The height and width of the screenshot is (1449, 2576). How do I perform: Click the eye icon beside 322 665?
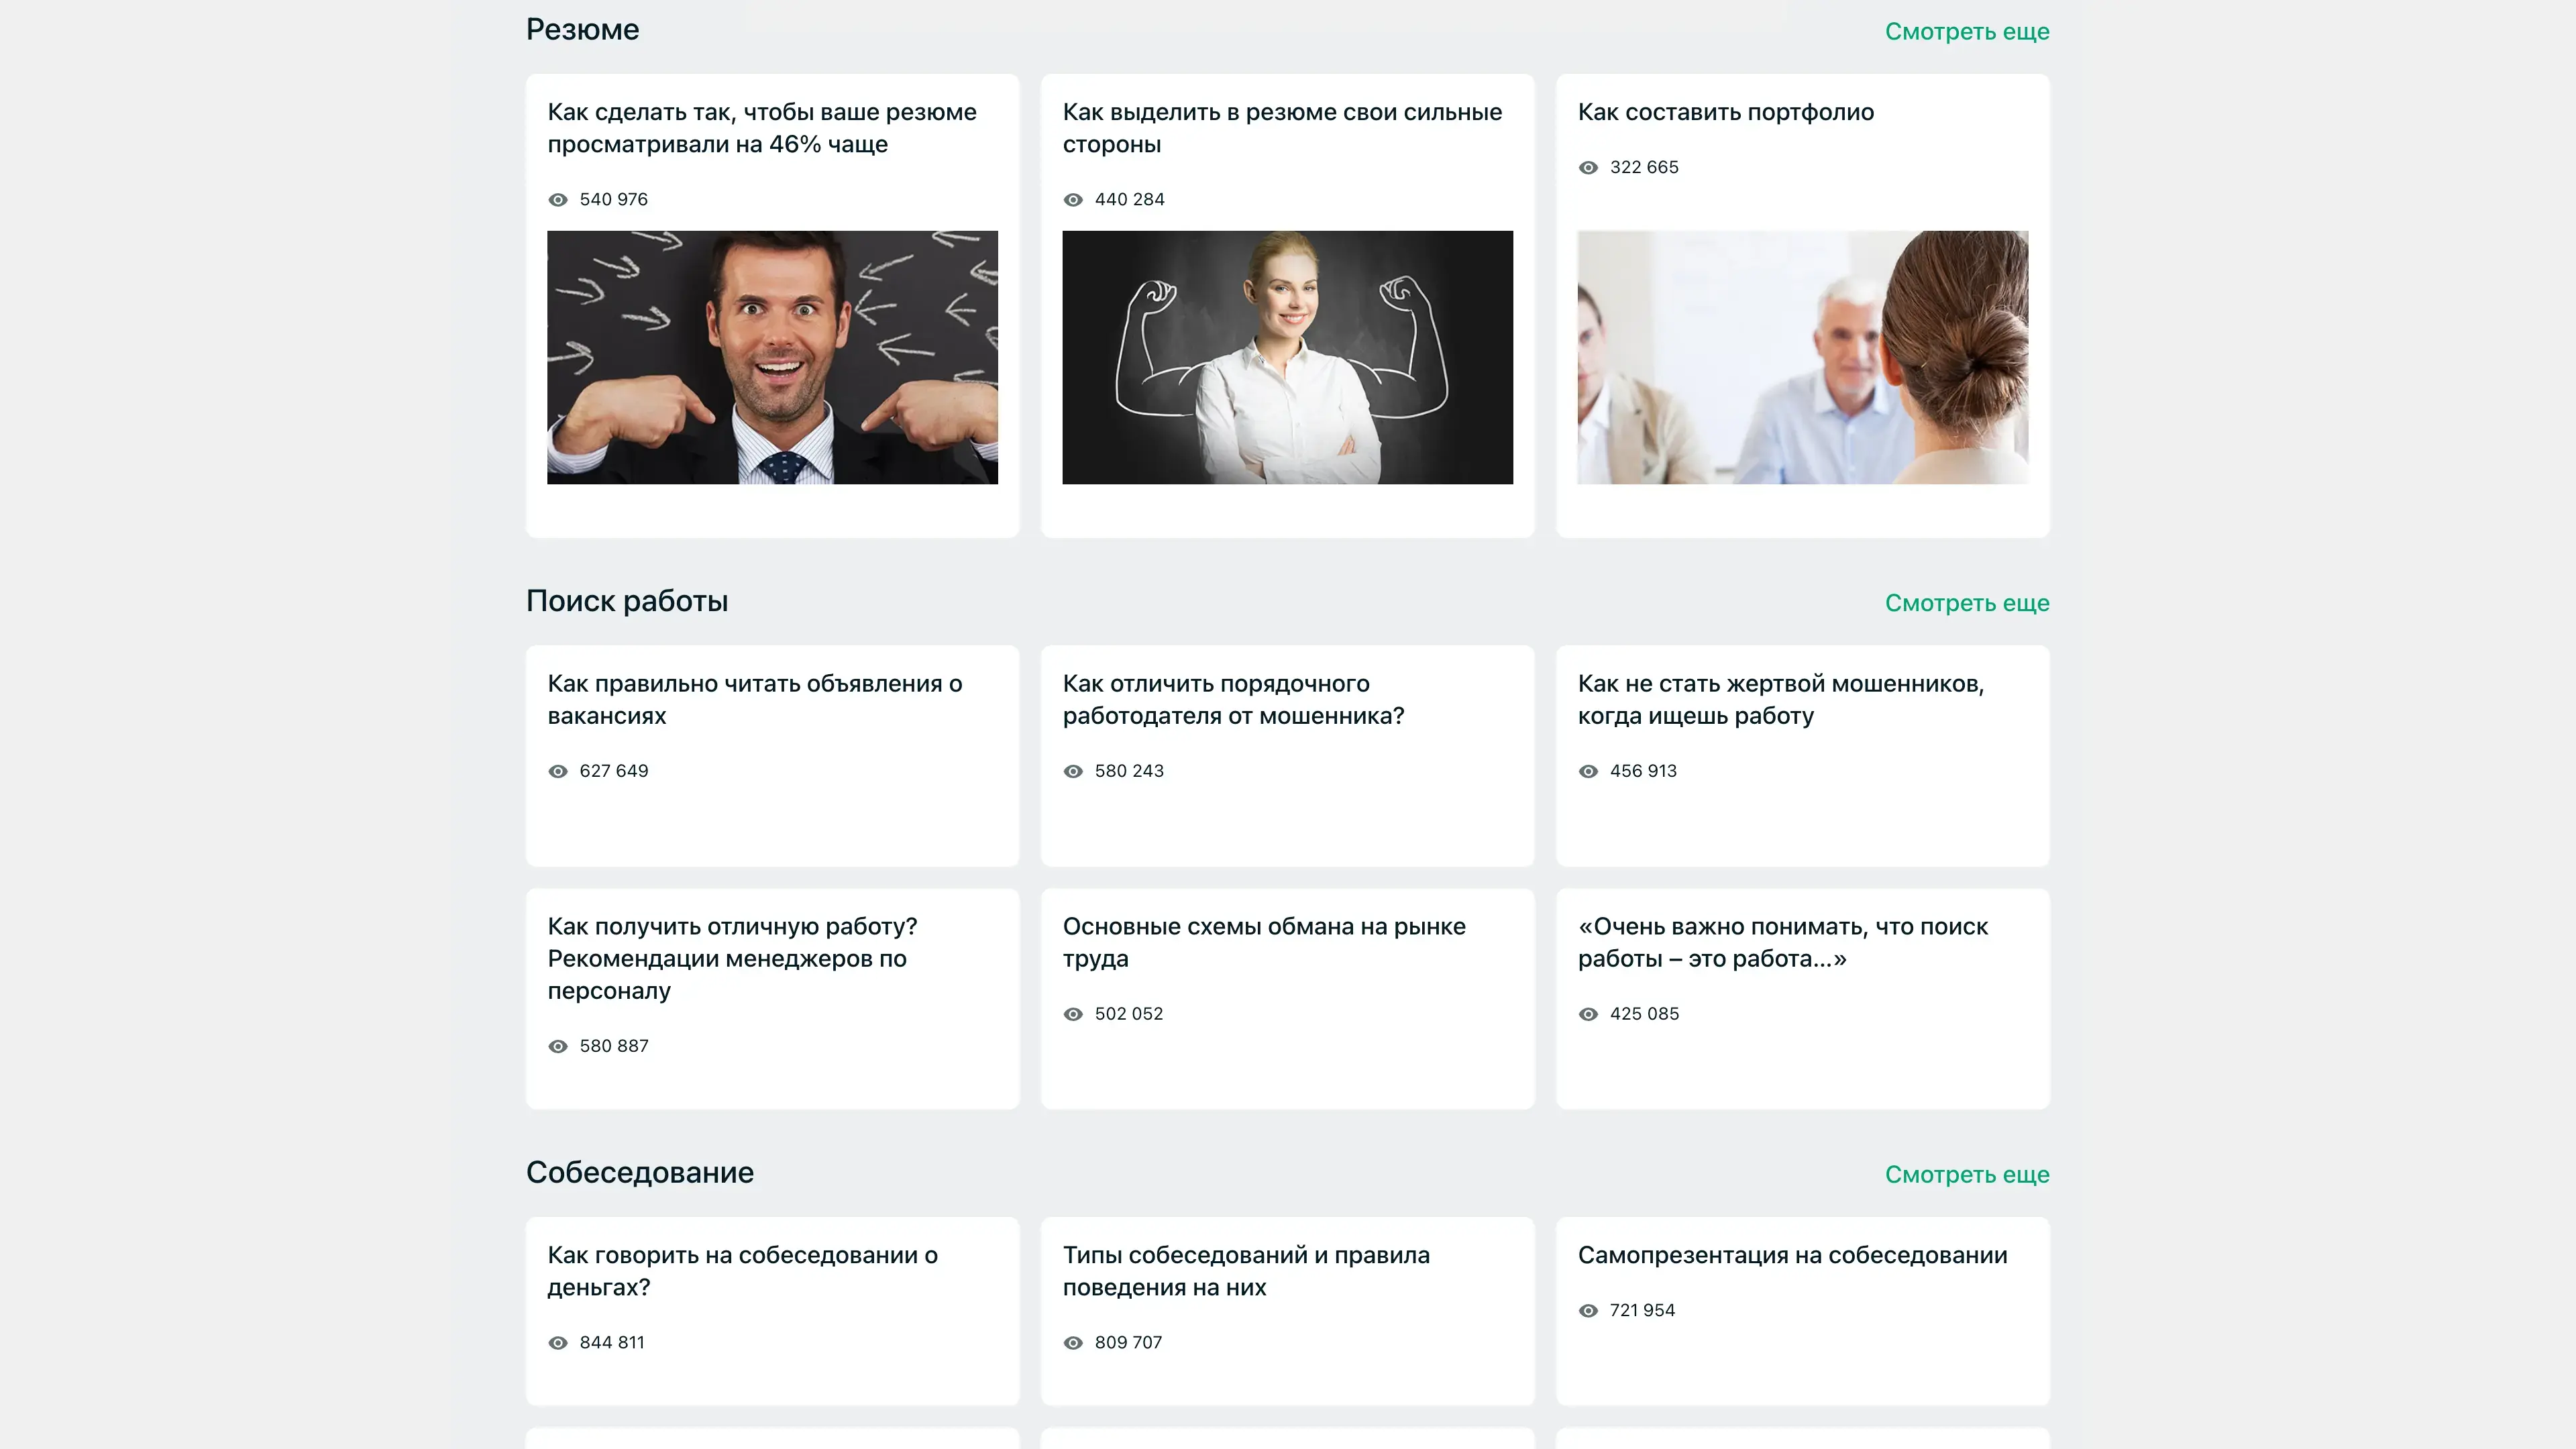tap(1588, 168)
